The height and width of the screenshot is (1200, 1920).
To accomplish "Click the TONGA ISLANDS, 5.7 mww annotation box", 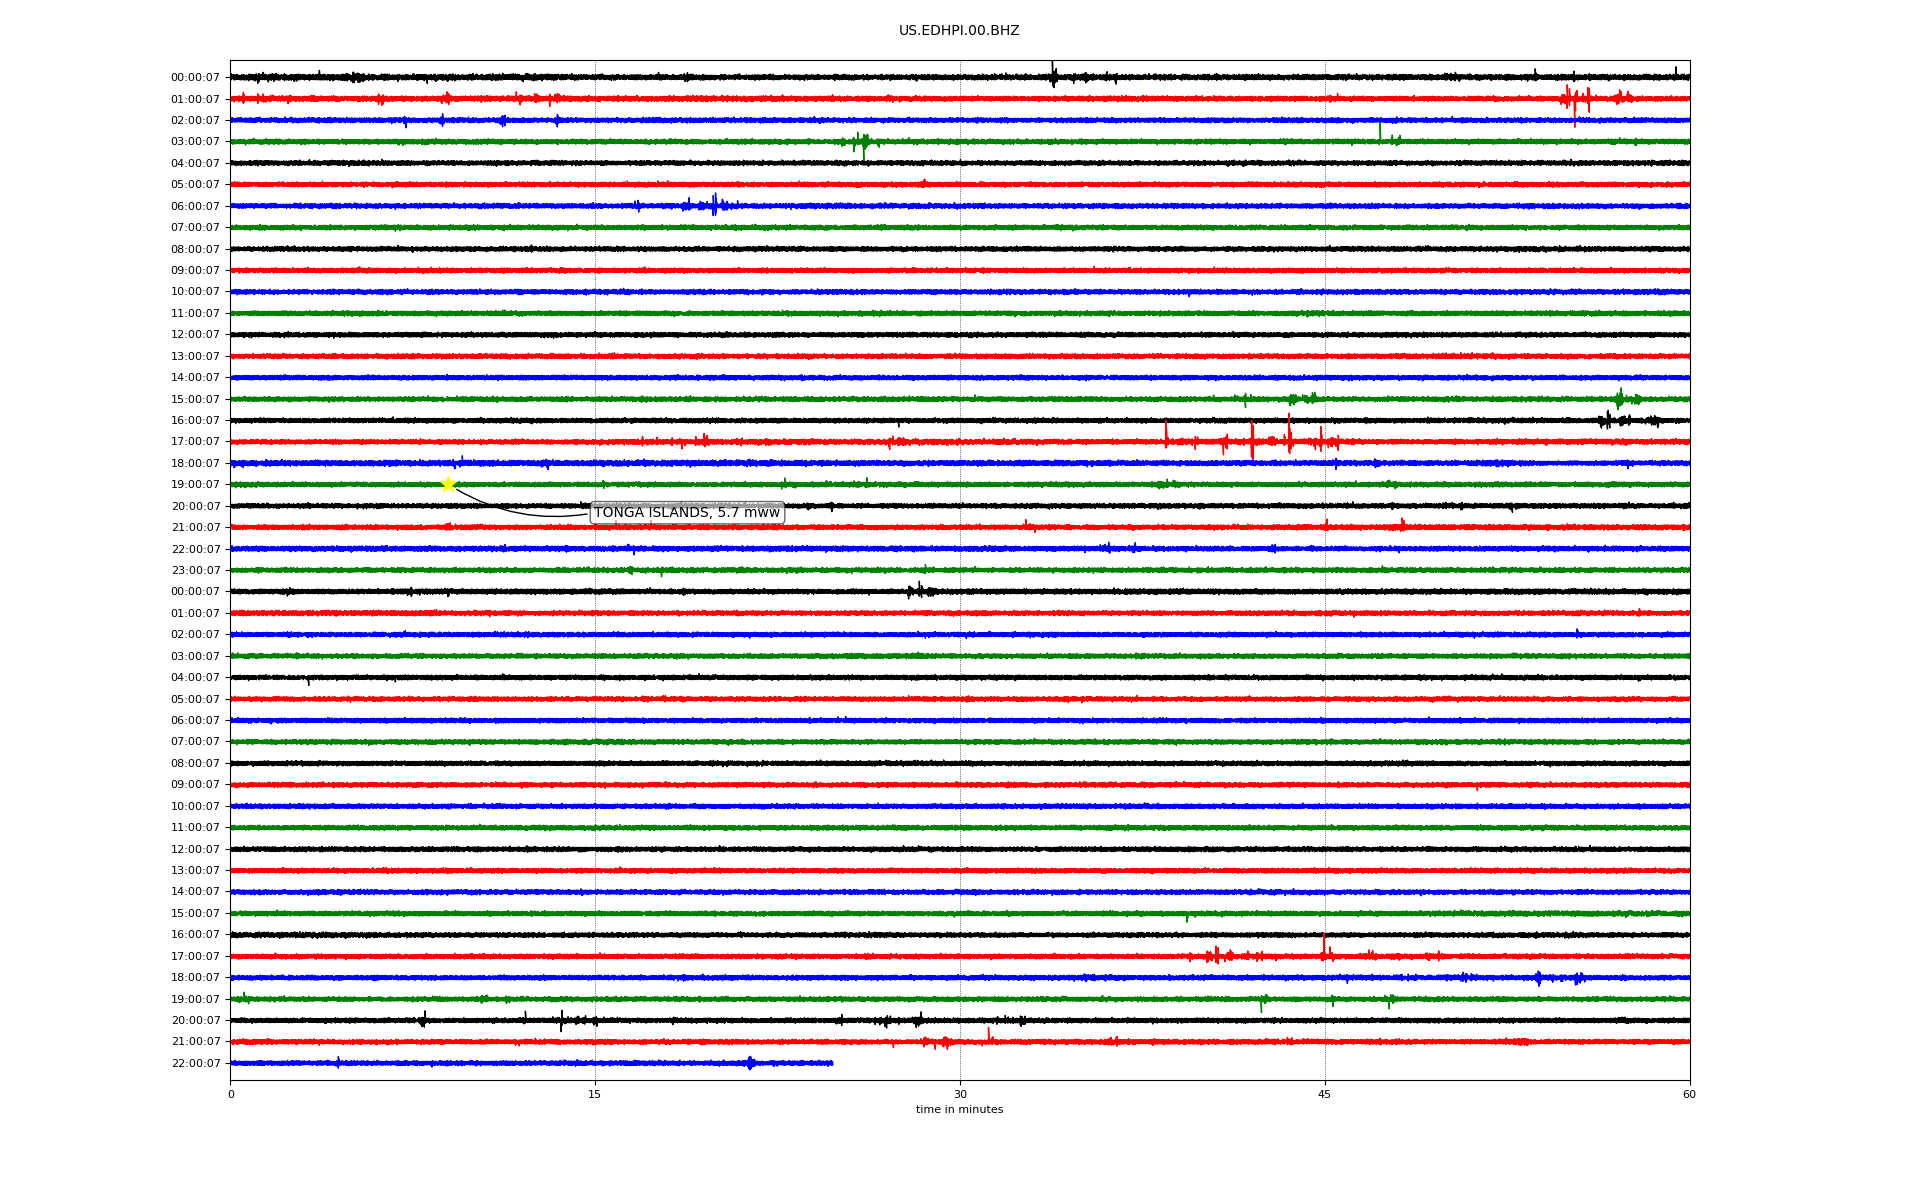I will (687, 513).
